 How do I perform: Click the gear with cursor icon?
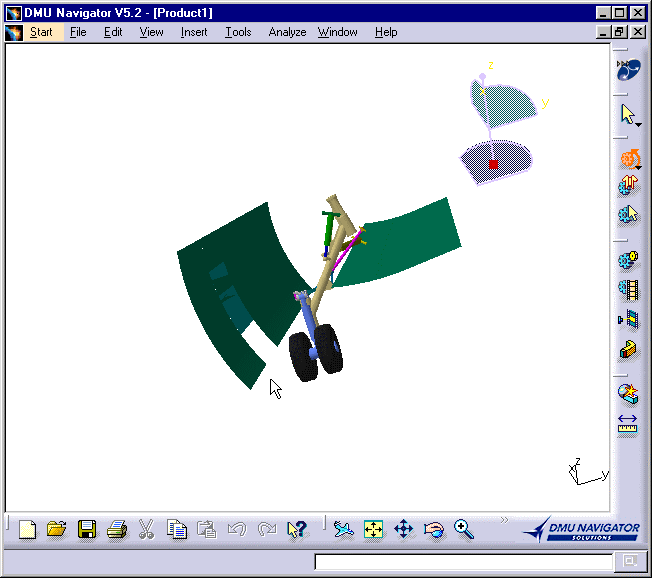tap(628, 215)
